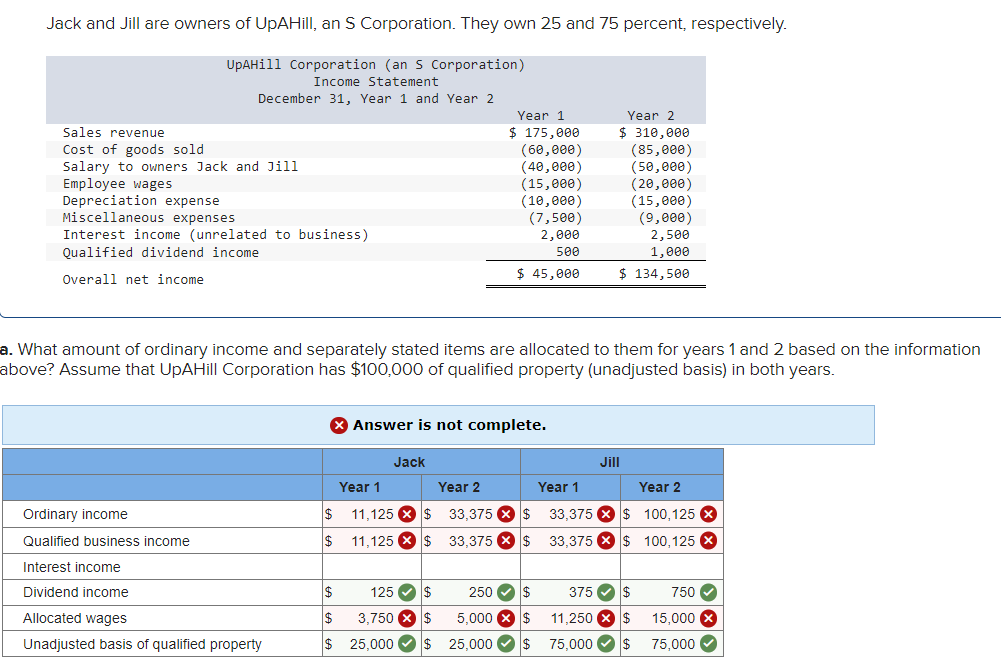Click Year 1 sales revenue $ 175,000
1001x670 pixels.
[x=544, y=133]
